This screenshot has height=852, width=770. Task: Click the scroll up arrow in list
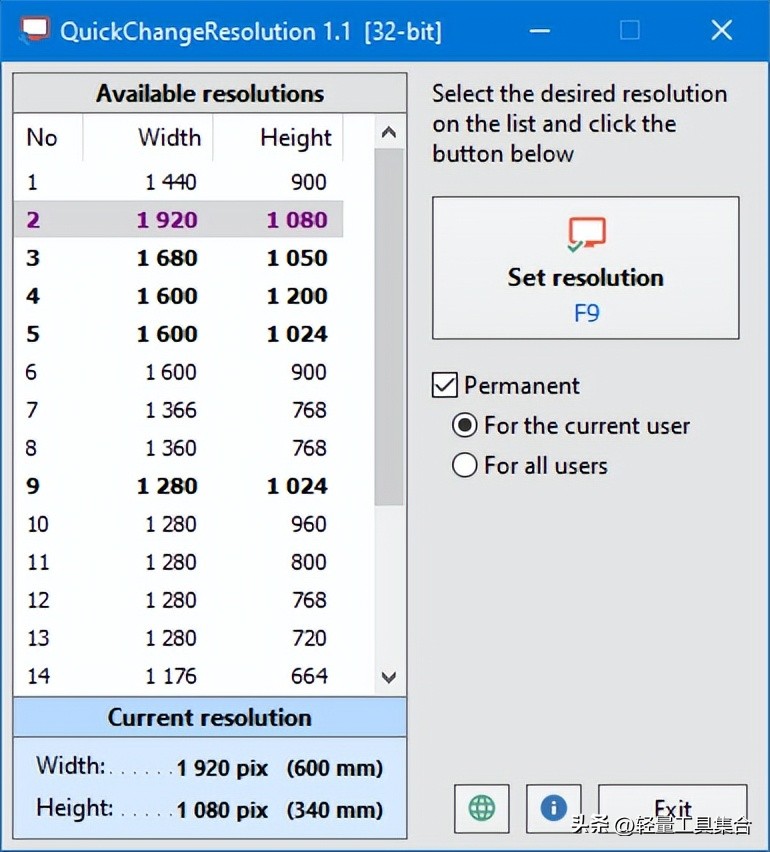pos(389,132)
